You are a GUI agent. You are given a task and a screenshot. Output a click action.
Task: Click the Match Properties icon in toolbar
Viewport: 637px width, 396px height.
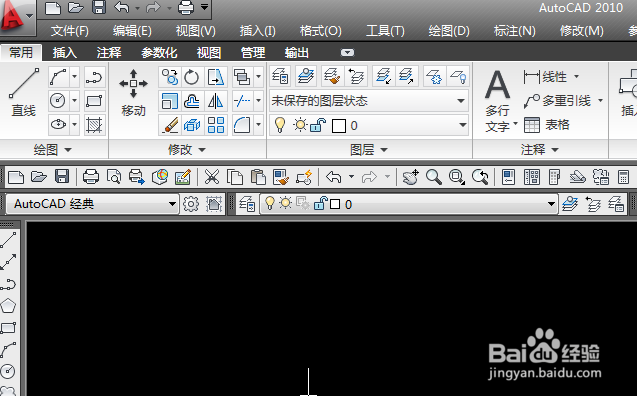[281, 177]
